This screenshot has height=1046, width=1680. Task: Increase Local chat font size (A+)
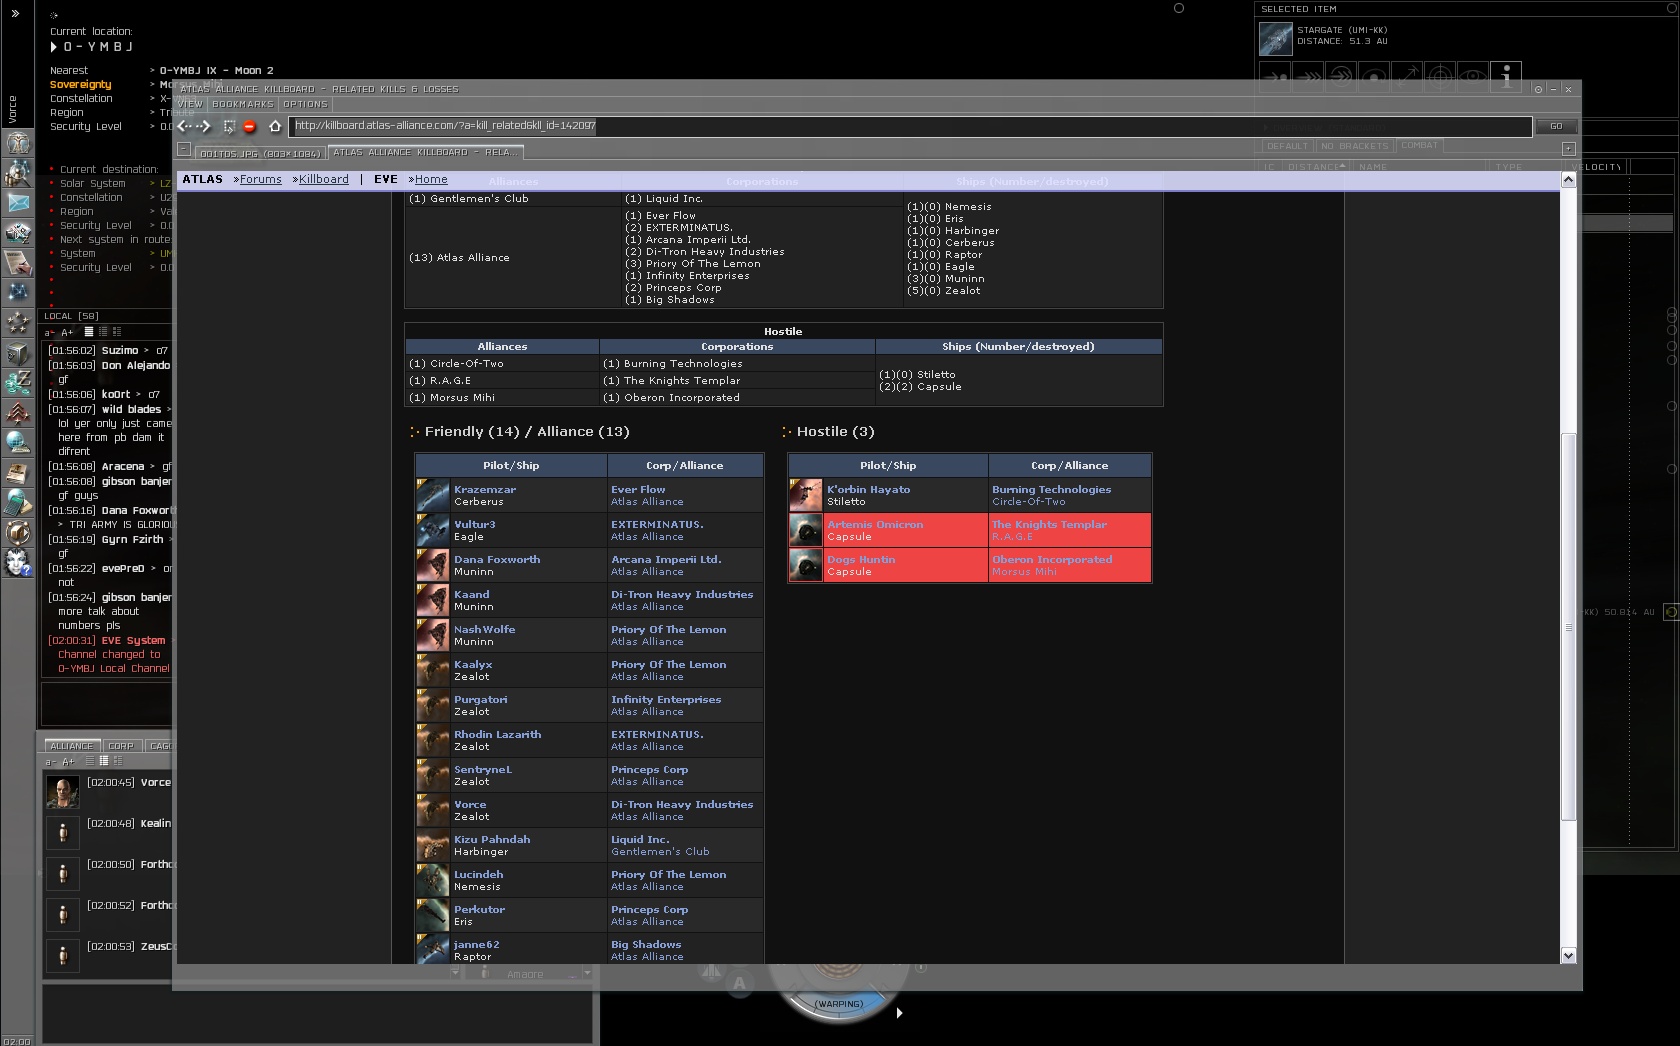[x=68, y=332]
